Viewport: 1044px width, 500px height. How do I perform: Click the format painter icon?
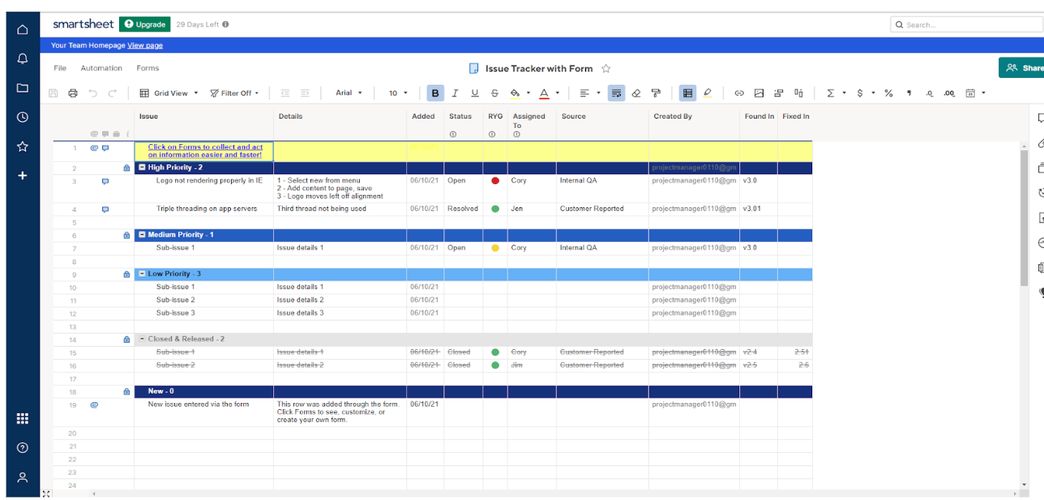[656, 93]
